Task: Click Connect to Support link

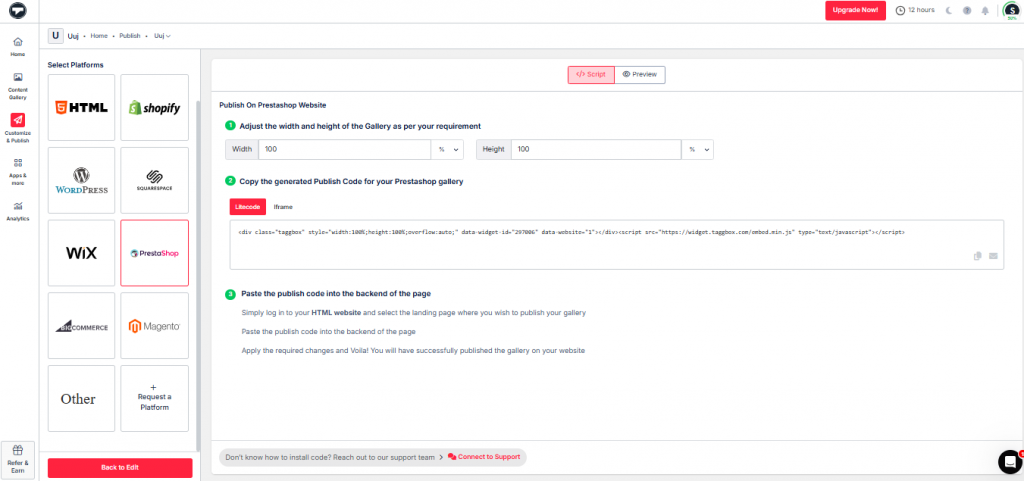Action: 485,458
